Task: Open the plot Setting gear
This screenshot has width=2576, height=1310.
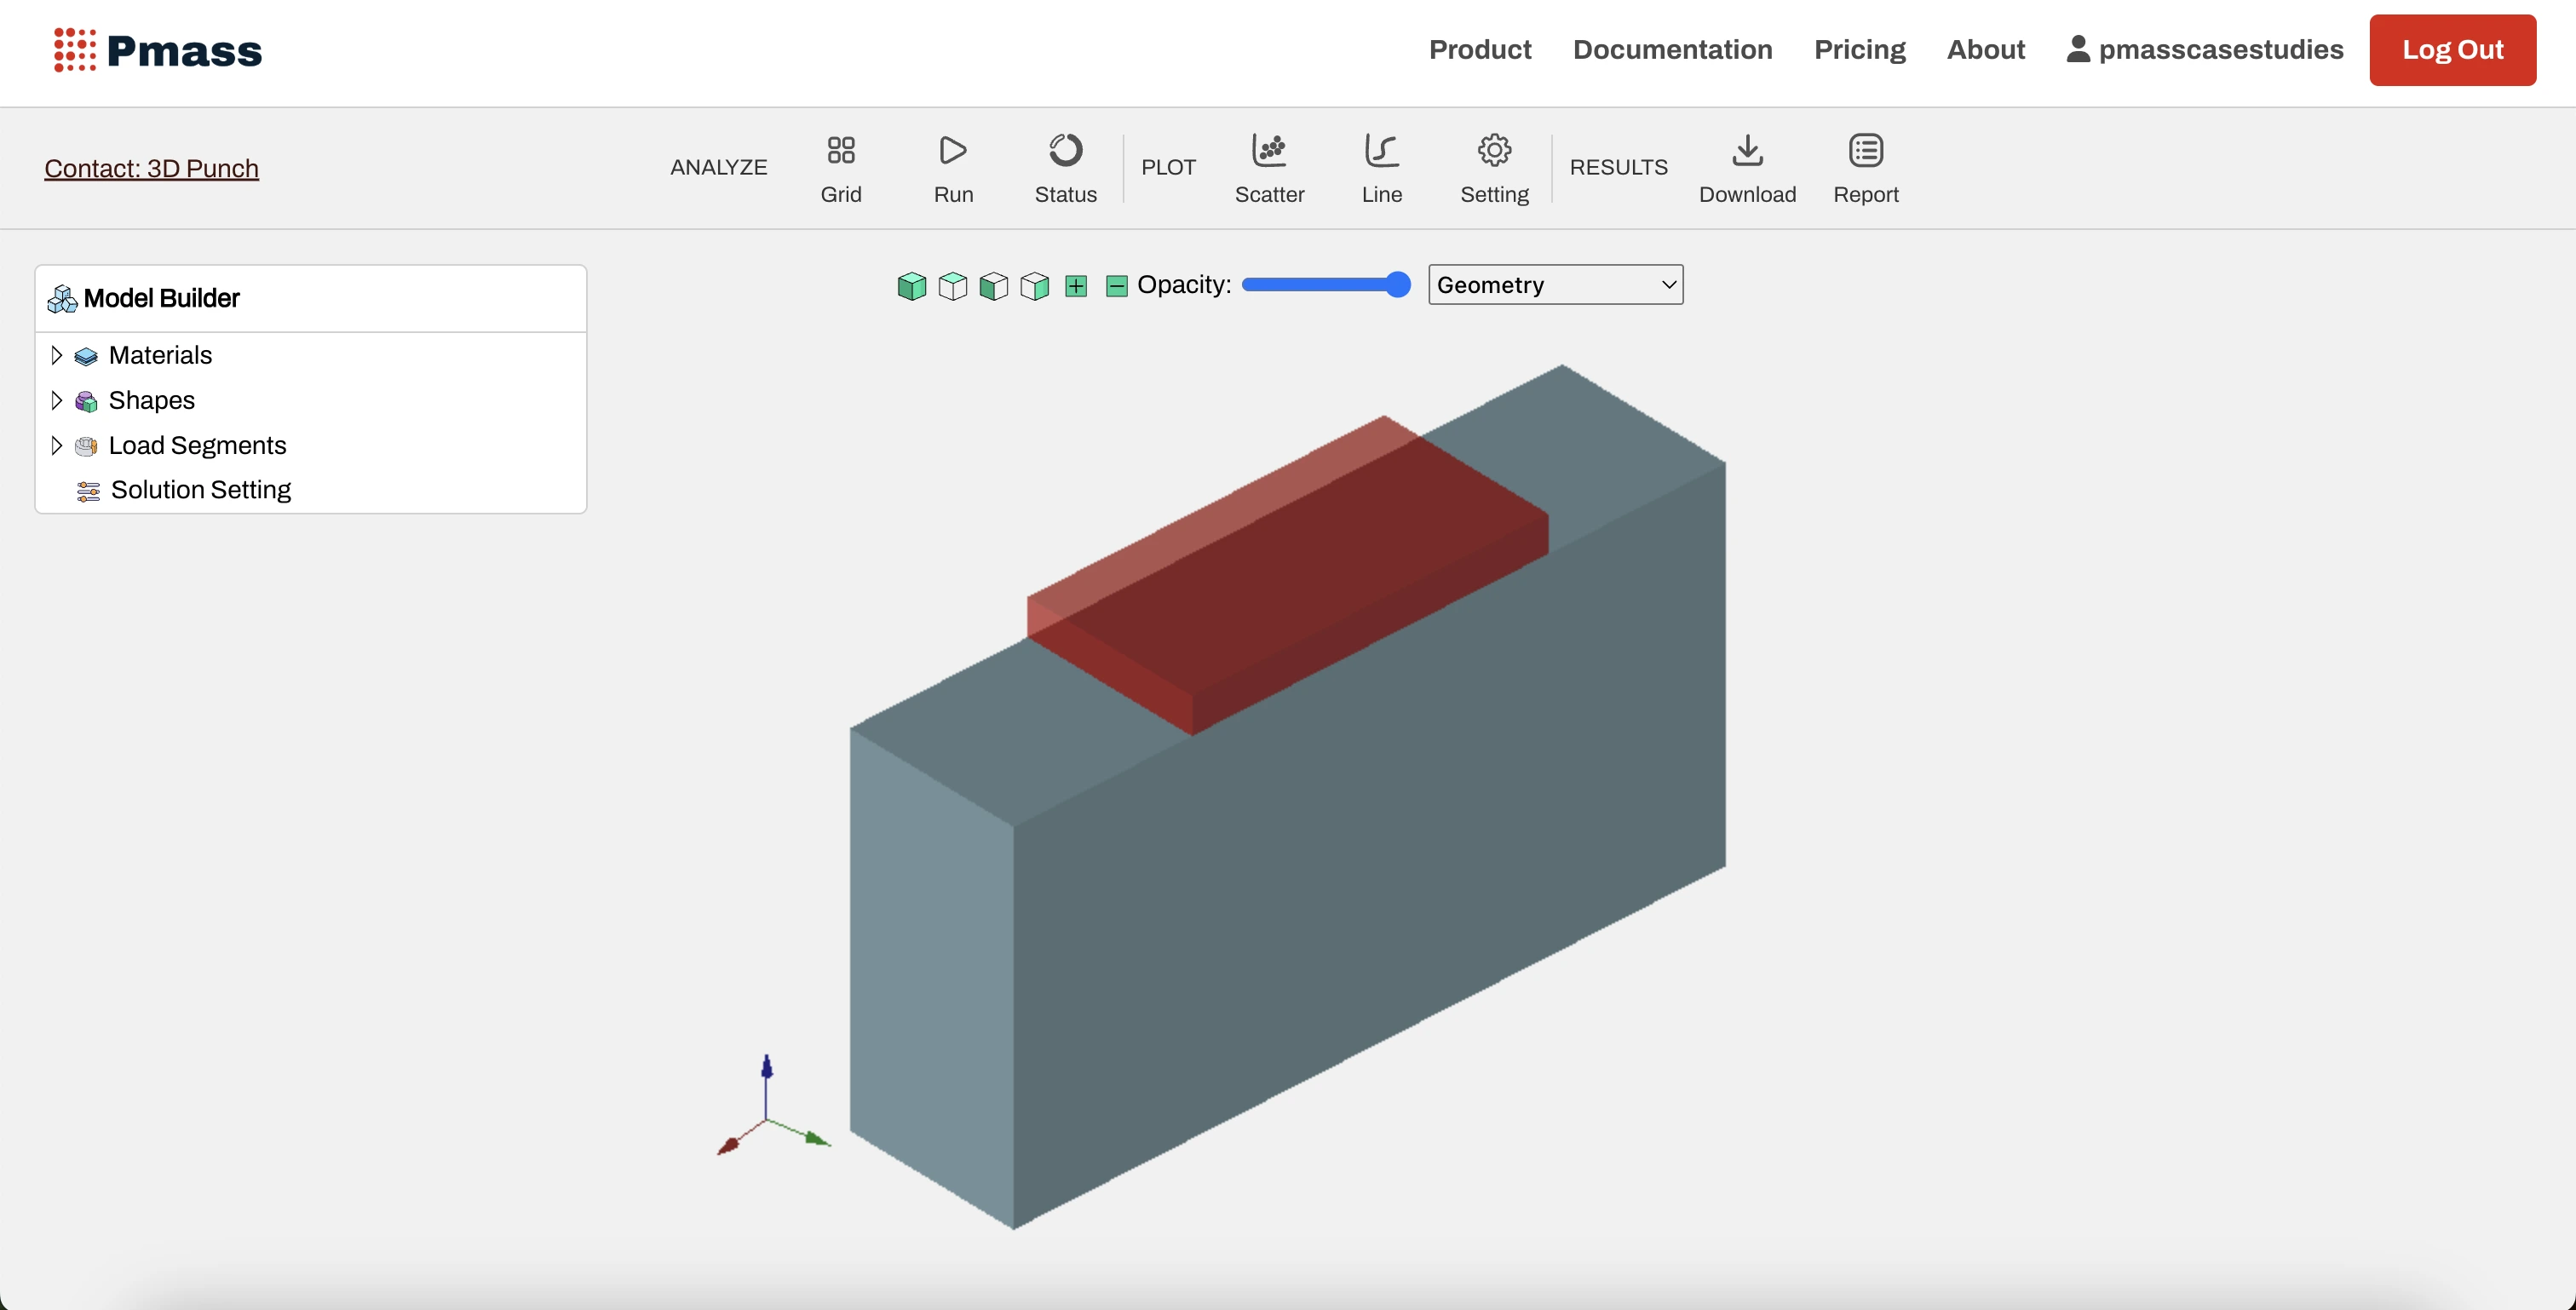Action: click(x=1494, y=169)
